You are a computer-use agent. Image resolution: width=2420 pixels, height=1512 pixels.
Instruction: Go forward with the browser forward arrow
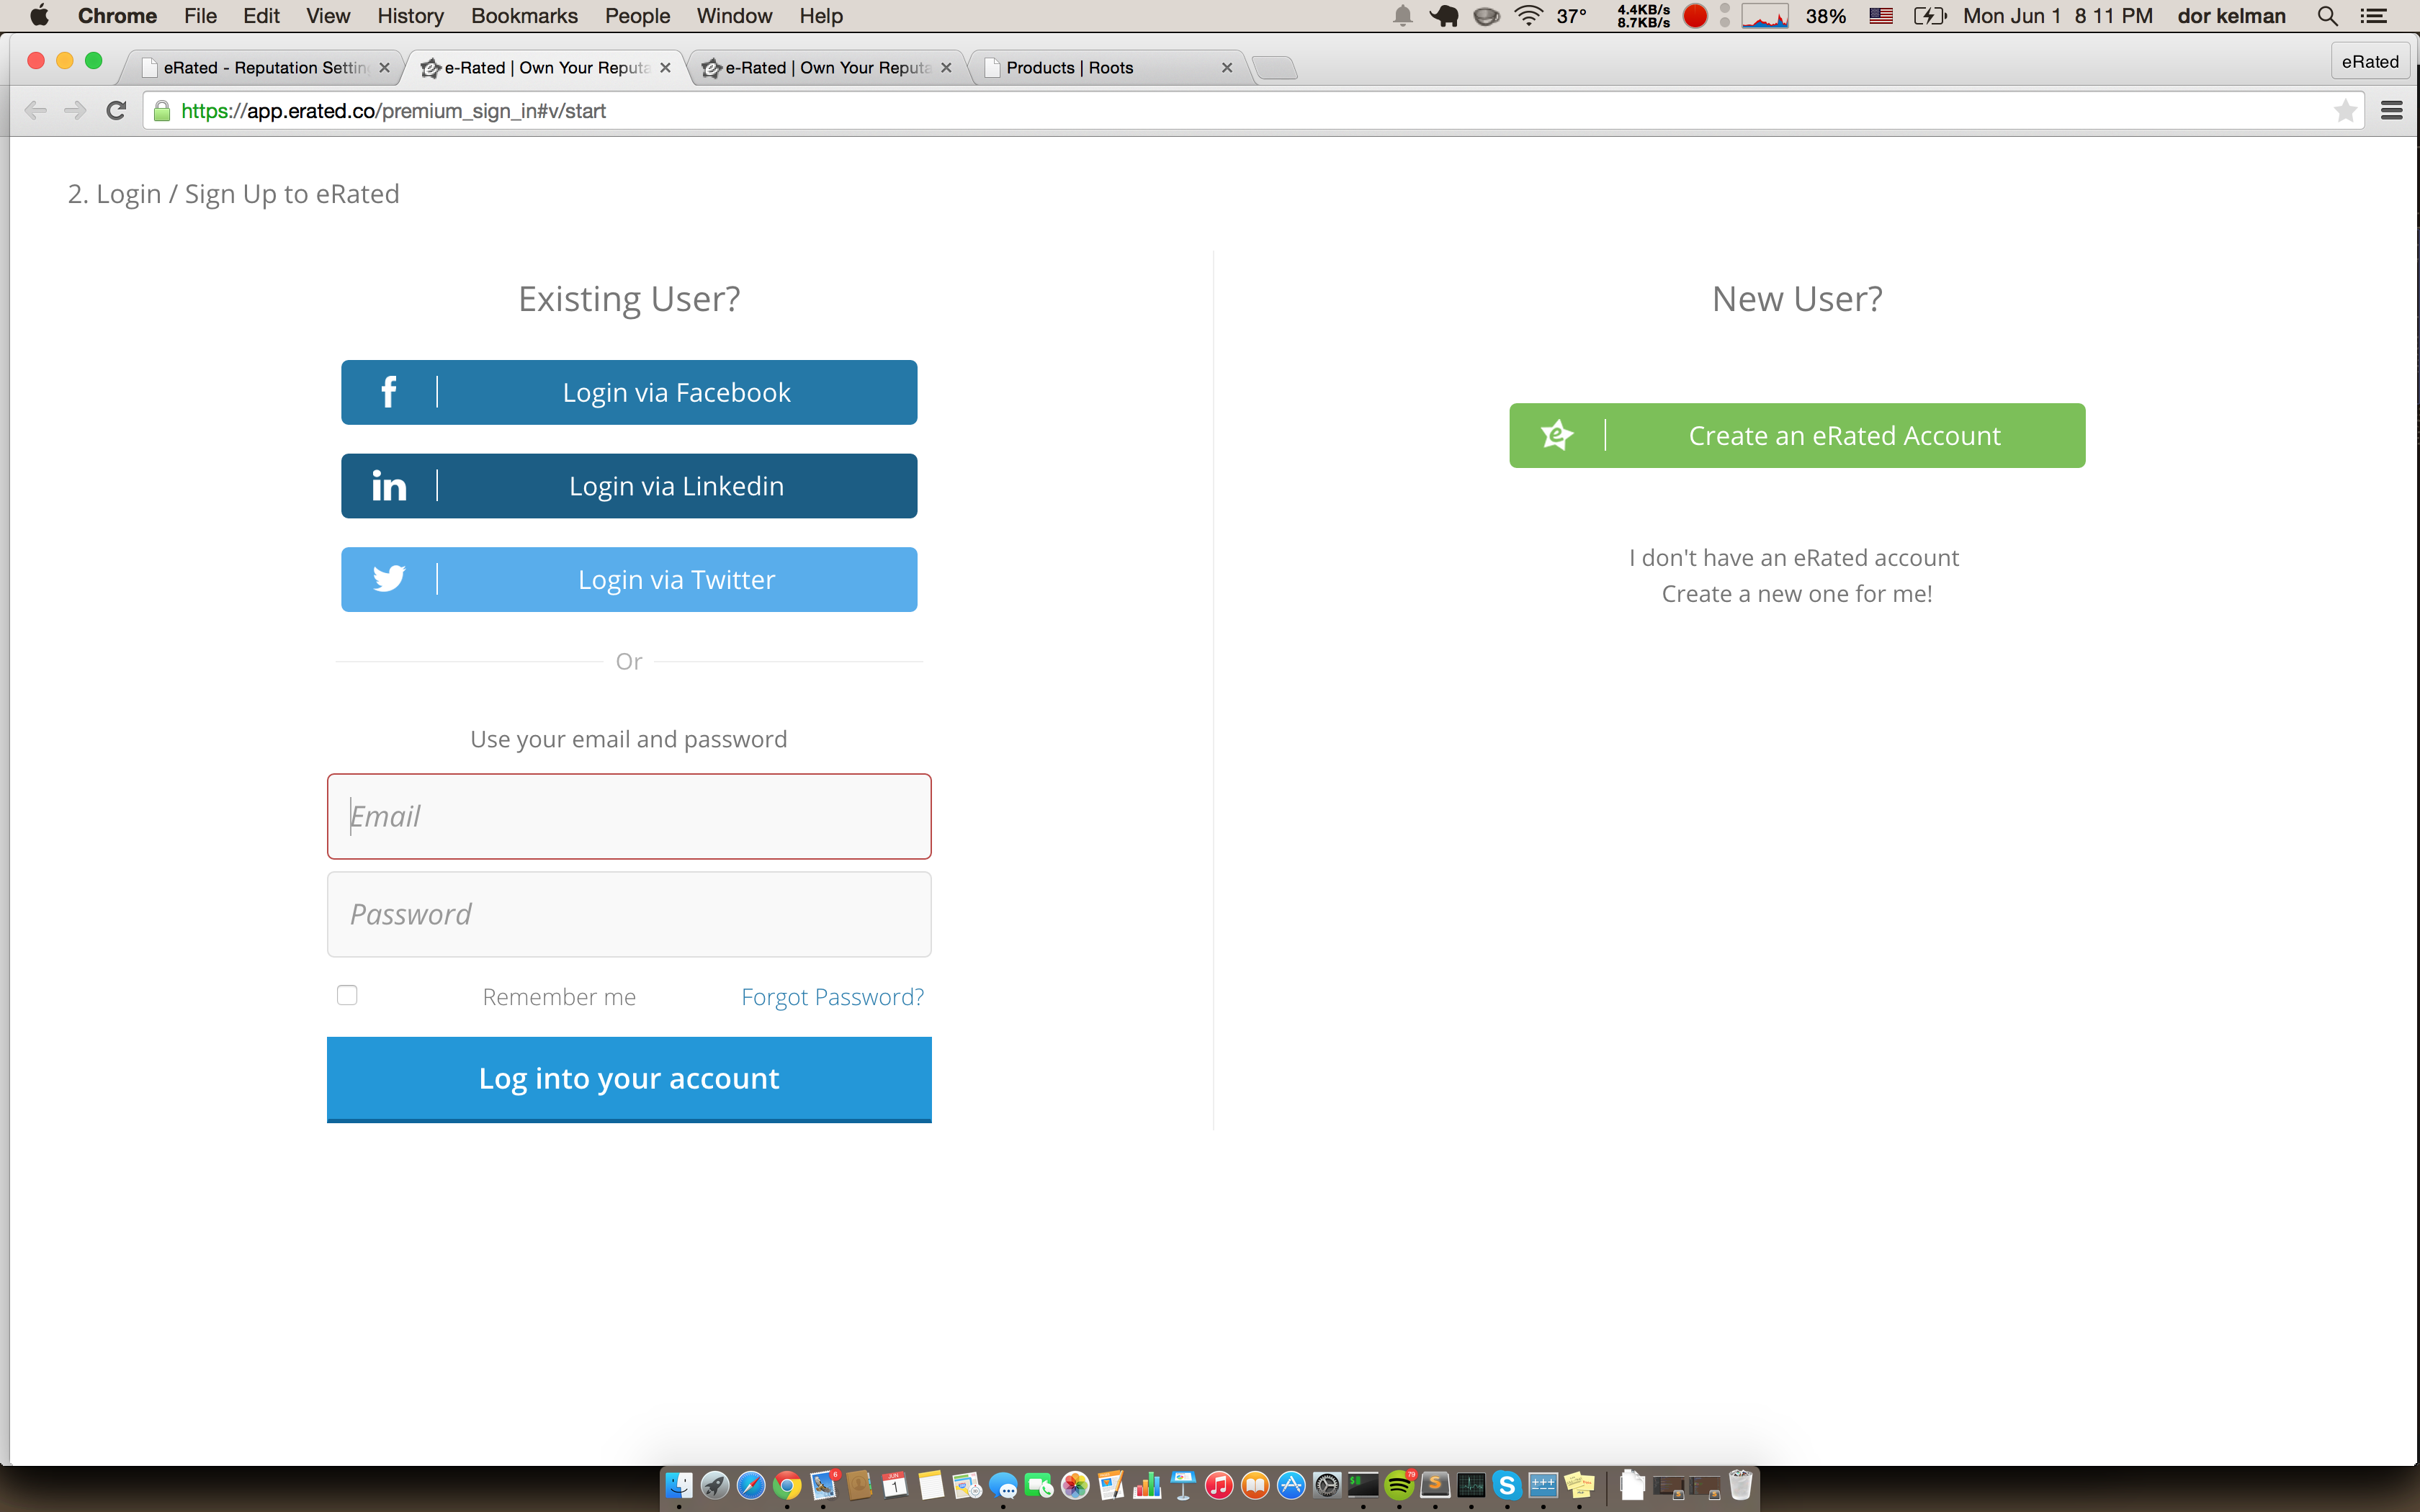click(75, 111)
